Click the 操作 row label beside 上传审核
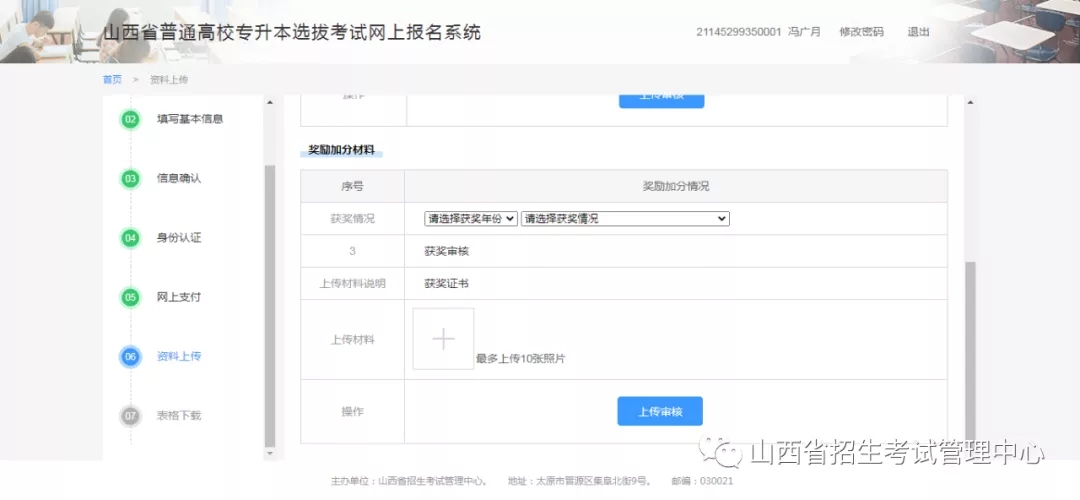1080x500 pixels. pyautogui.click(x=352, y=411)
